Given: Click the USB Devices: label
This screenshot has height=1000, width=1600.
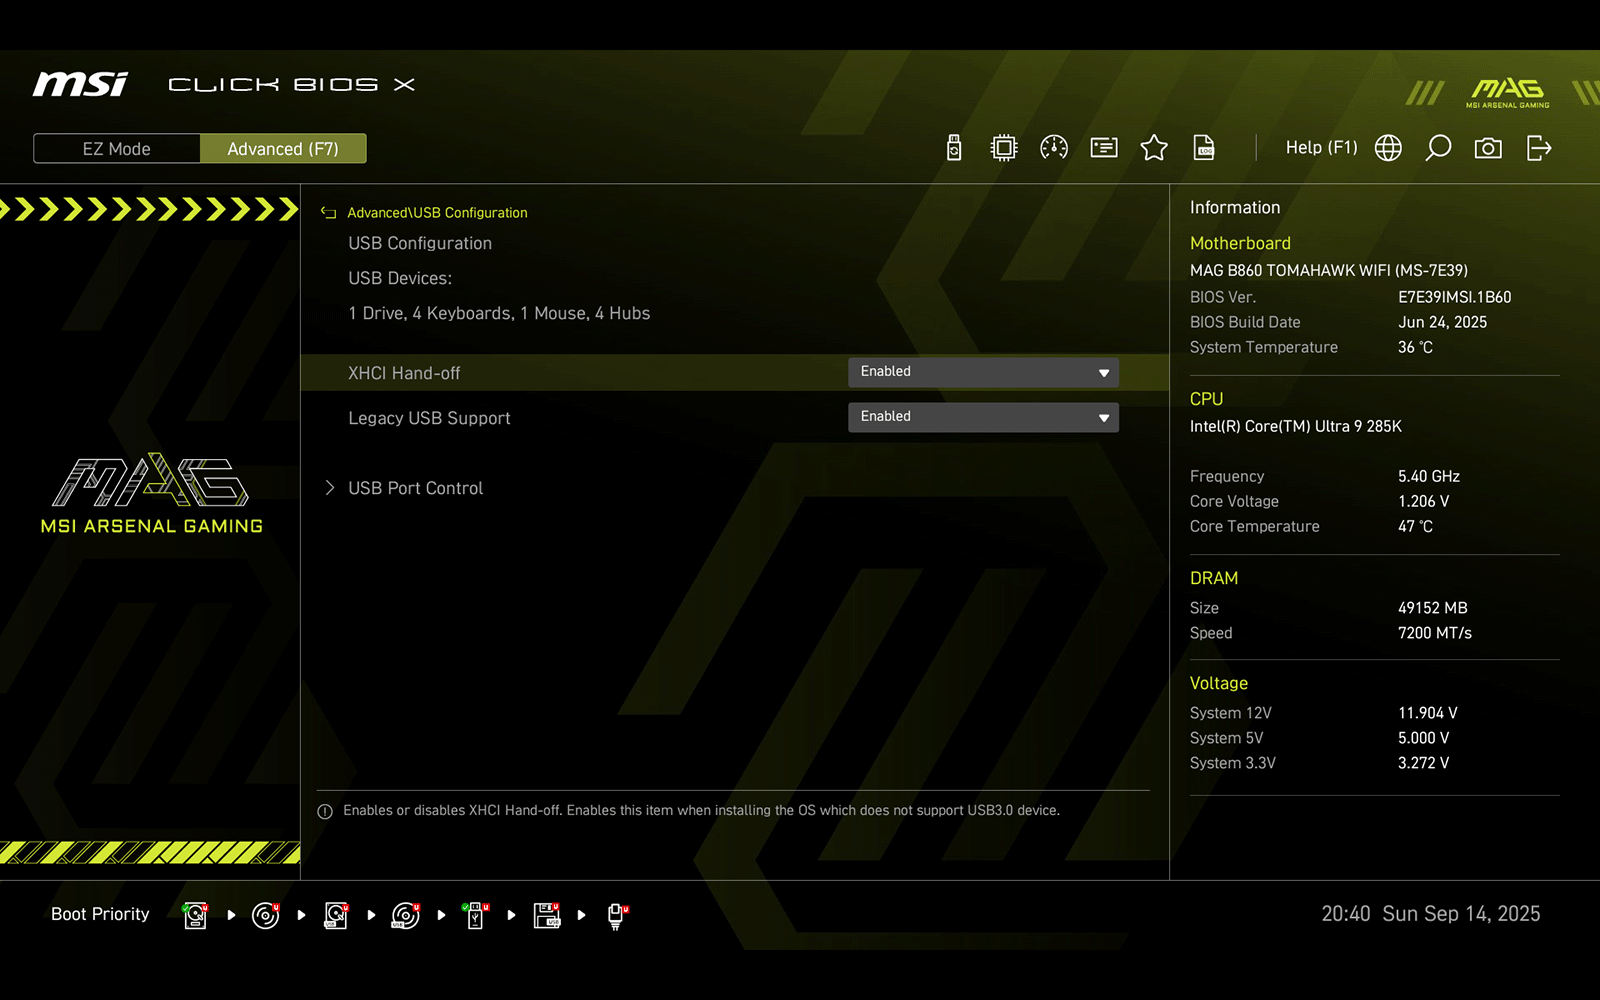Looking at the screenshot, I should (x=400, y=278).
